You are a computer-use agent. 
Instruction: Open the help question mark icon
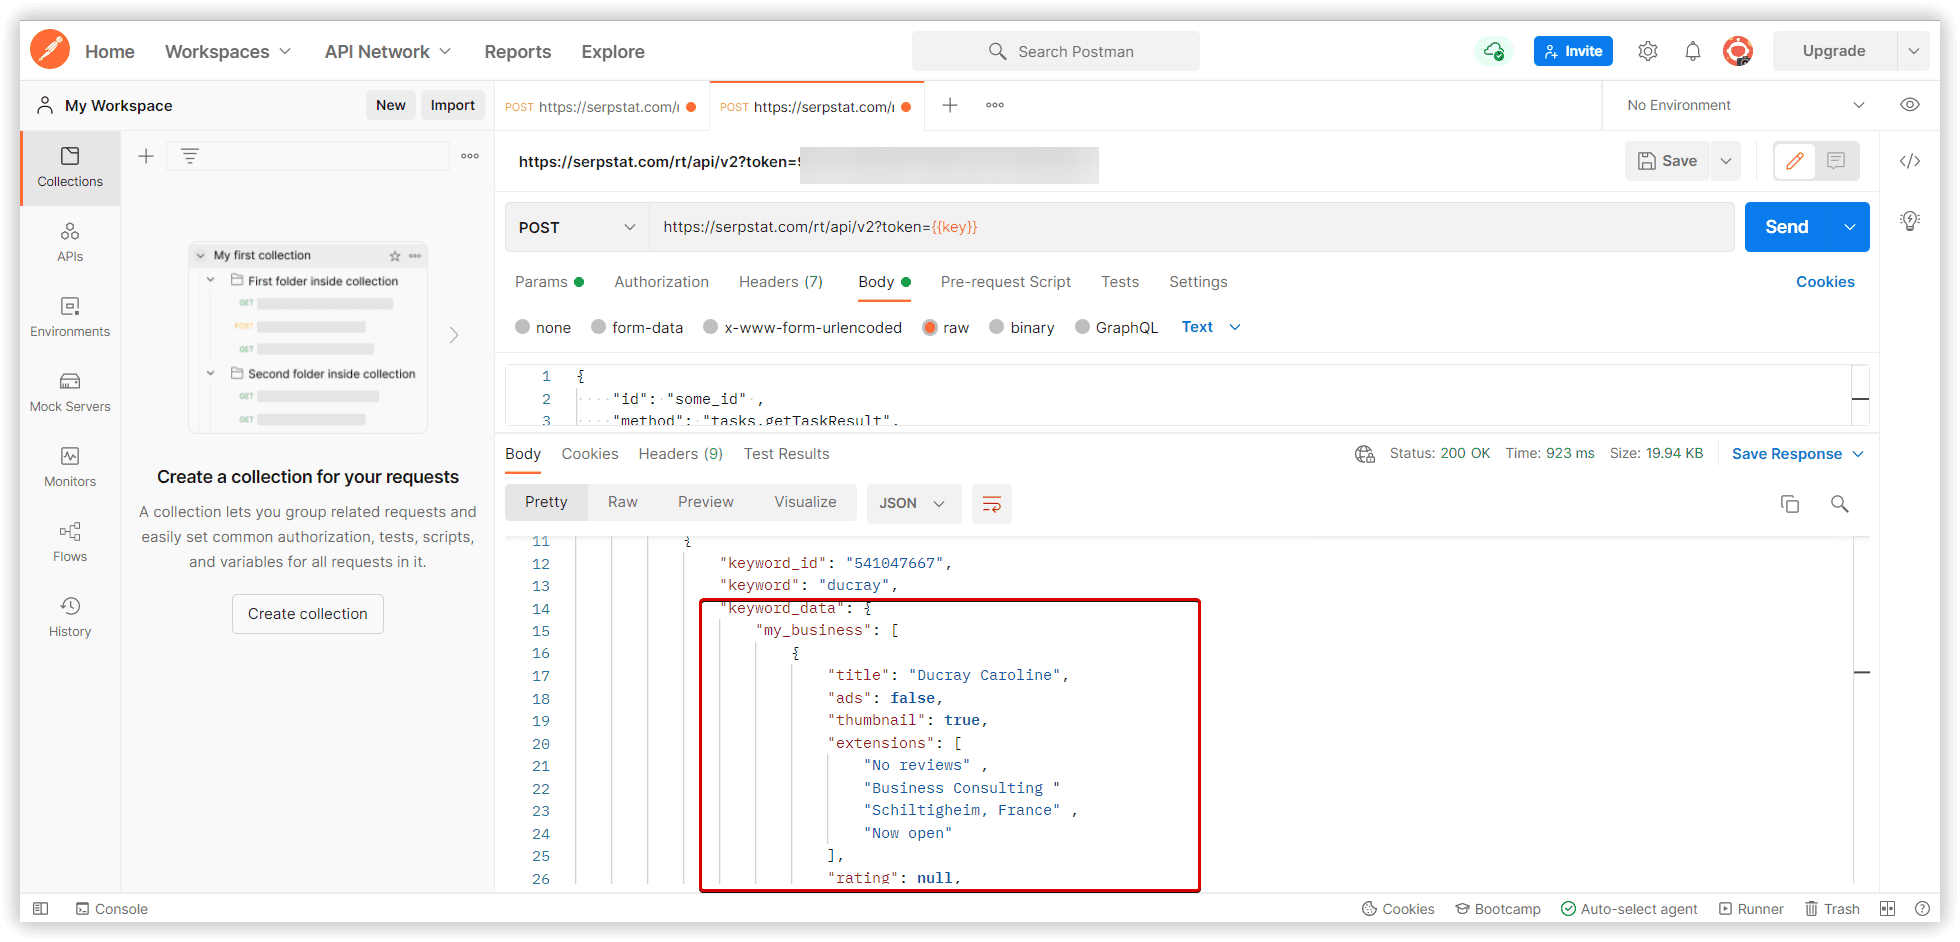(1922, 909)
